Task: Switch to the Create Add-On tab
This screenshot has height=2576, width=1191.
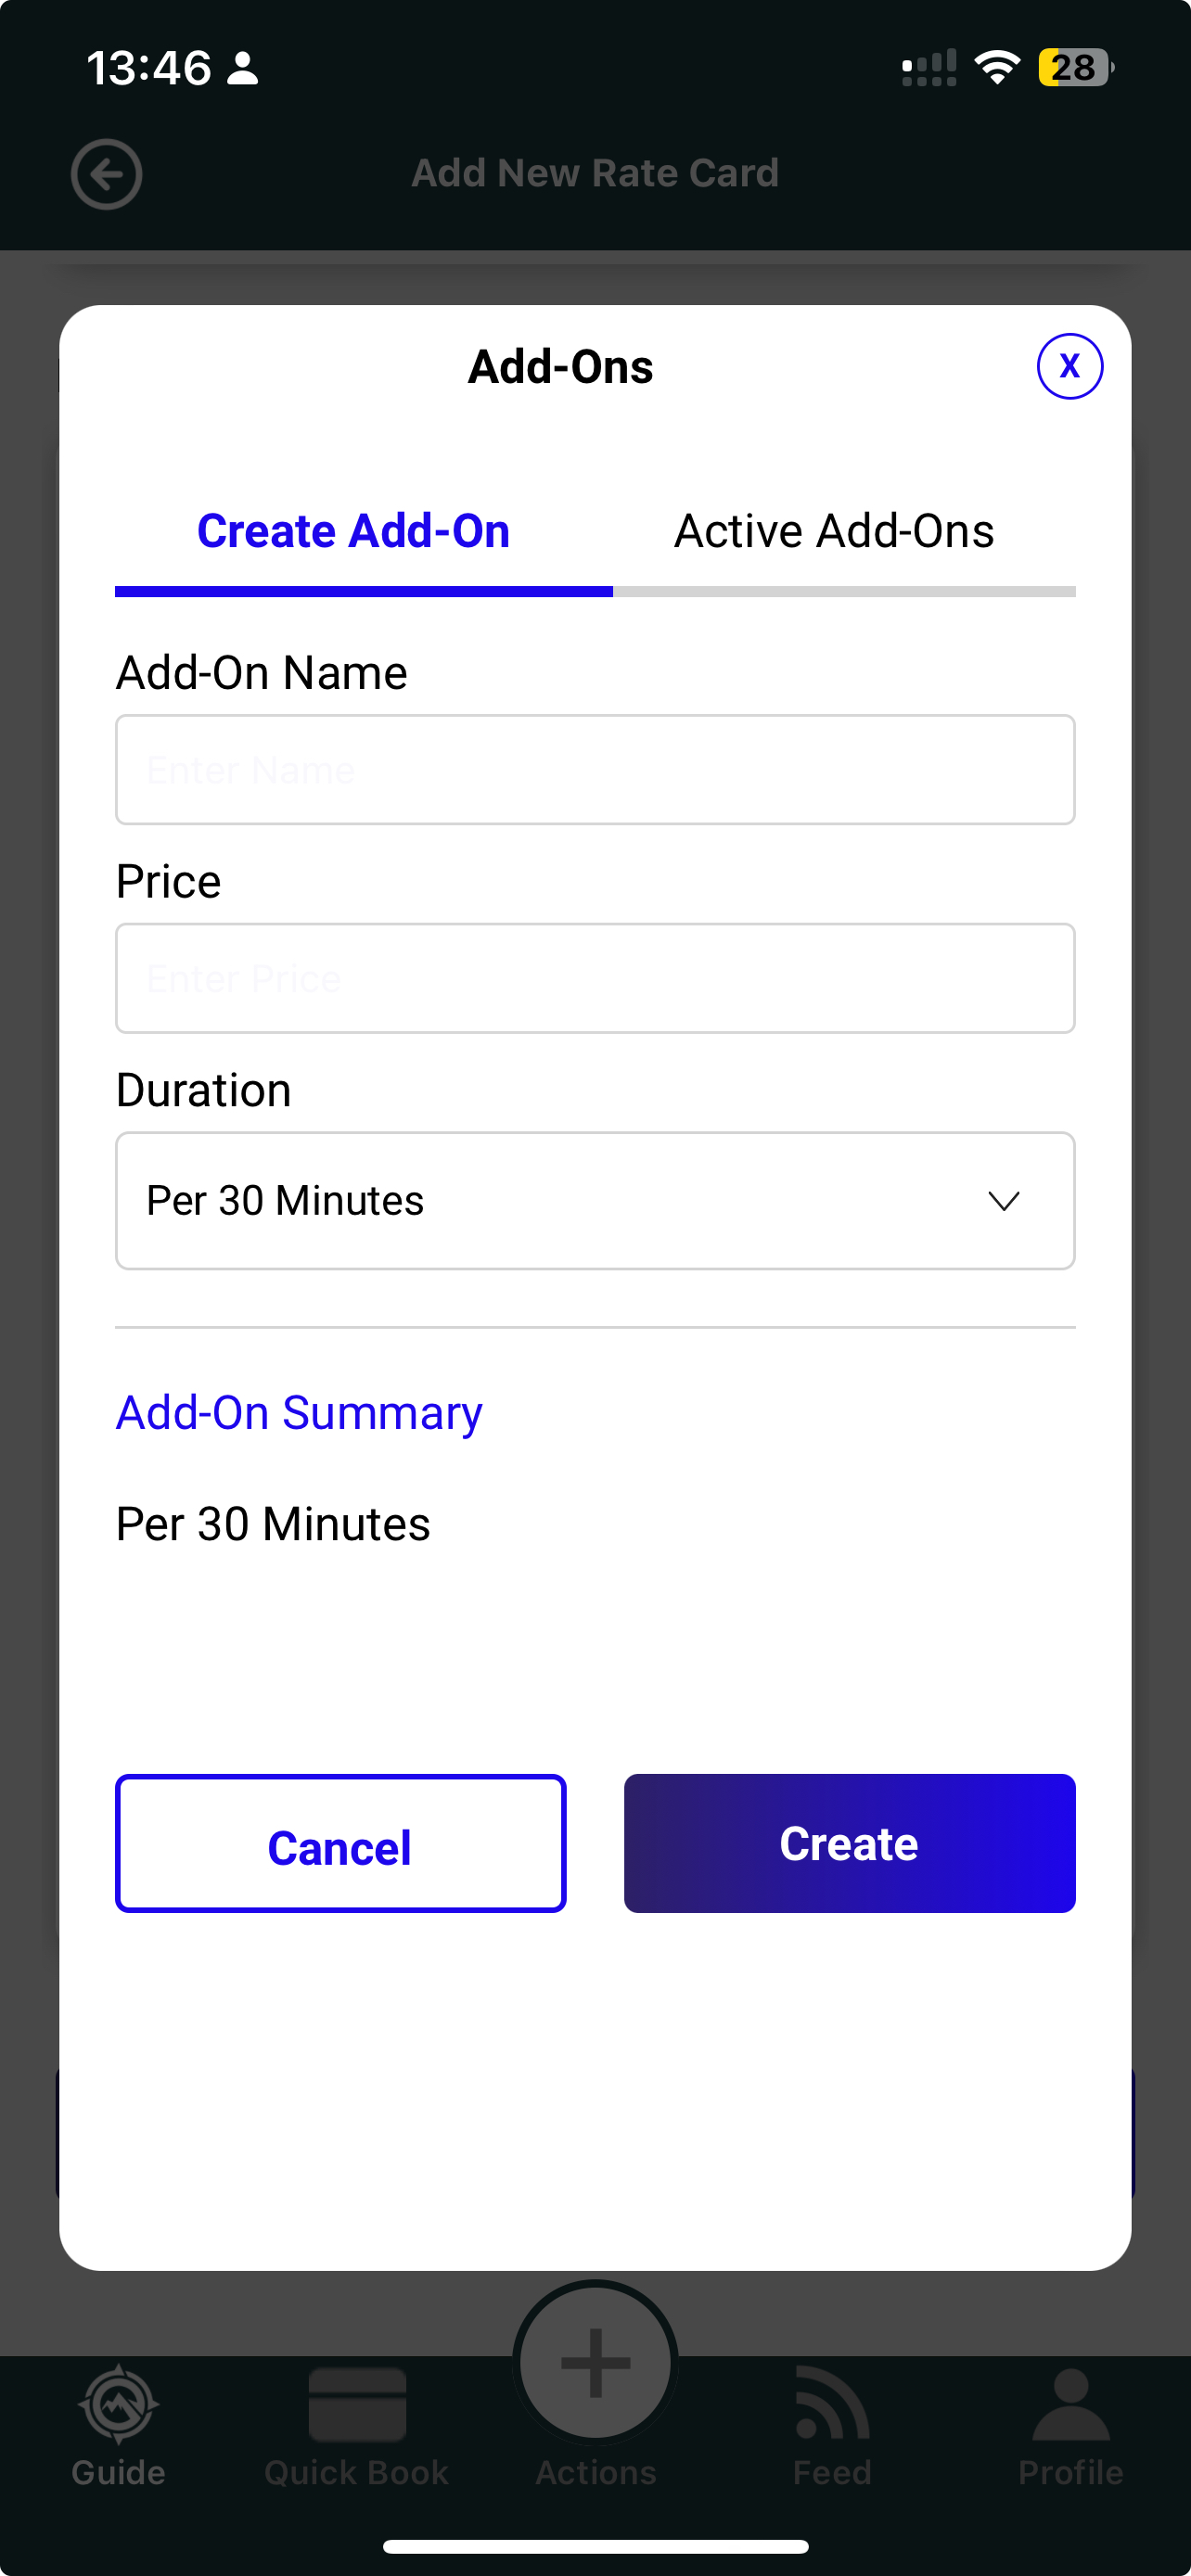Action: point(354,531)
